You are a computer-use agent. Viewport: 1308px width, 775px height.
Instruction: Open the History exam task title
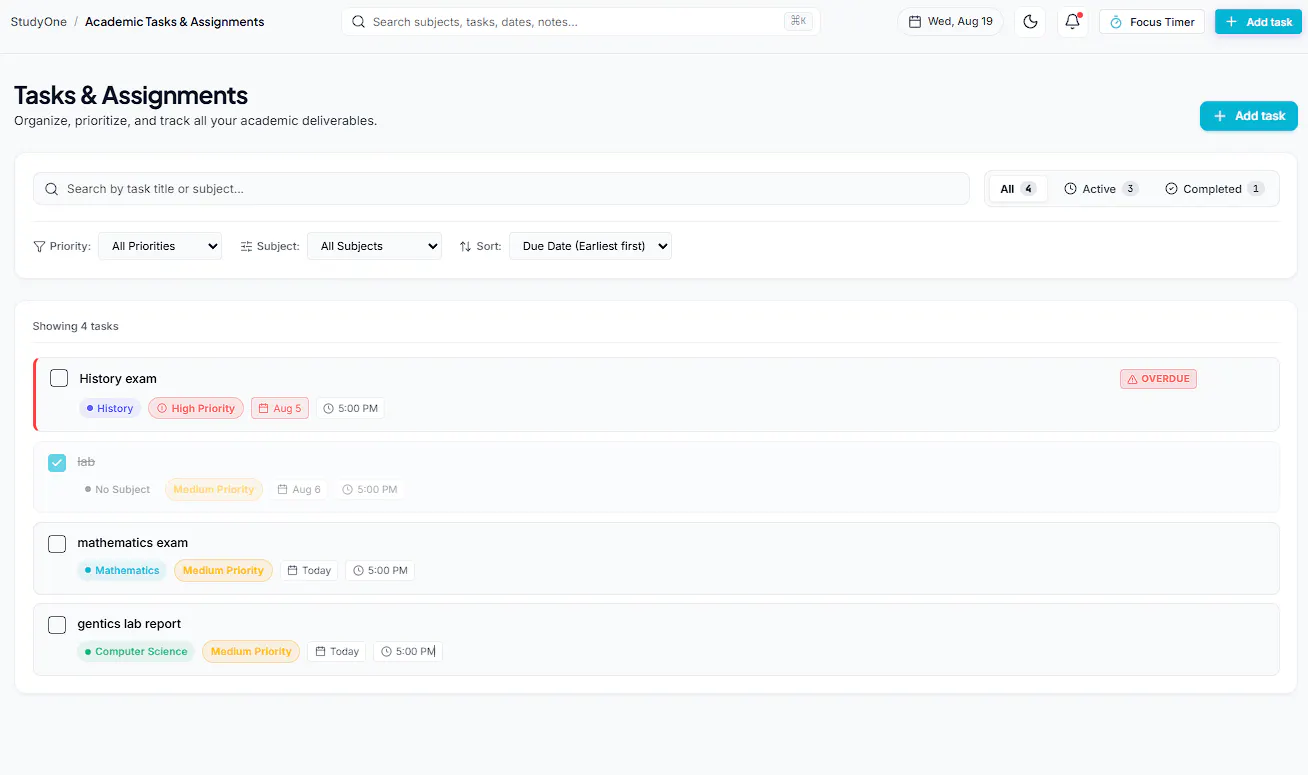[118, 379]
